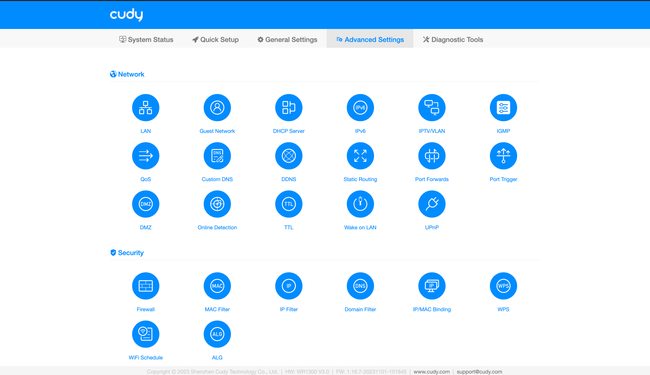The height and width of the screenshot is (375, 650).
Task: Open the DMZ settings icon
Action: [x=146, y=204]
